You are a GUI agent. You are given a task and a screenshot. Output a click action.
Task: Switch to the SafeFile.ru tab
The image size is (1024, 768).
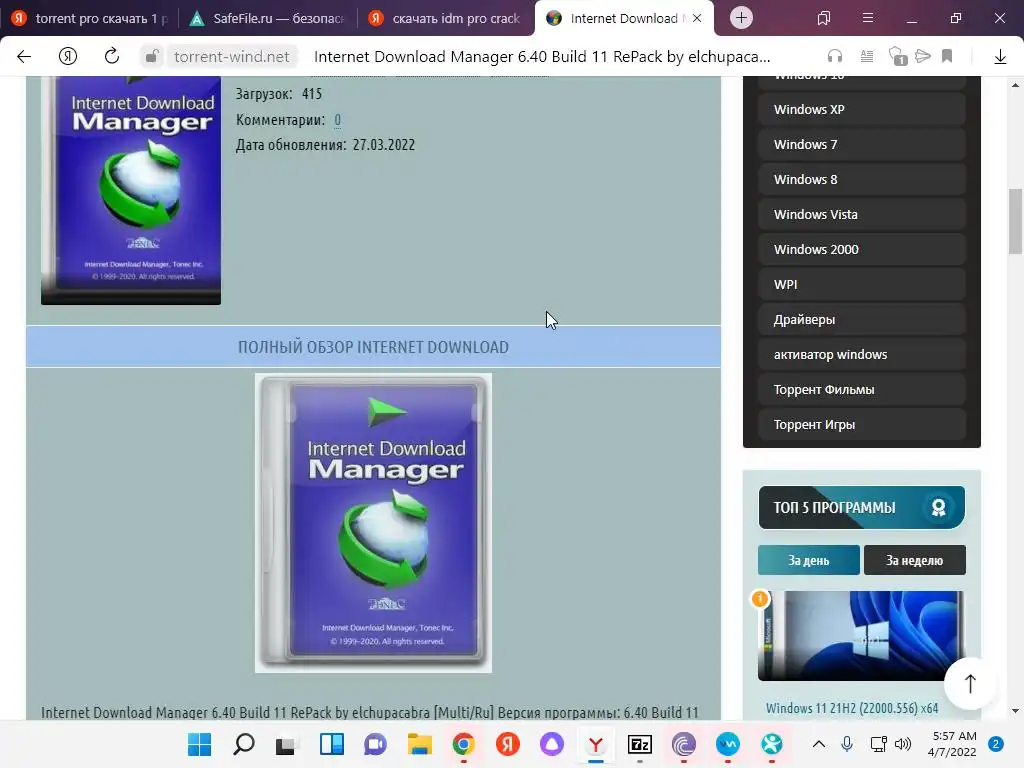coord(266,18)
